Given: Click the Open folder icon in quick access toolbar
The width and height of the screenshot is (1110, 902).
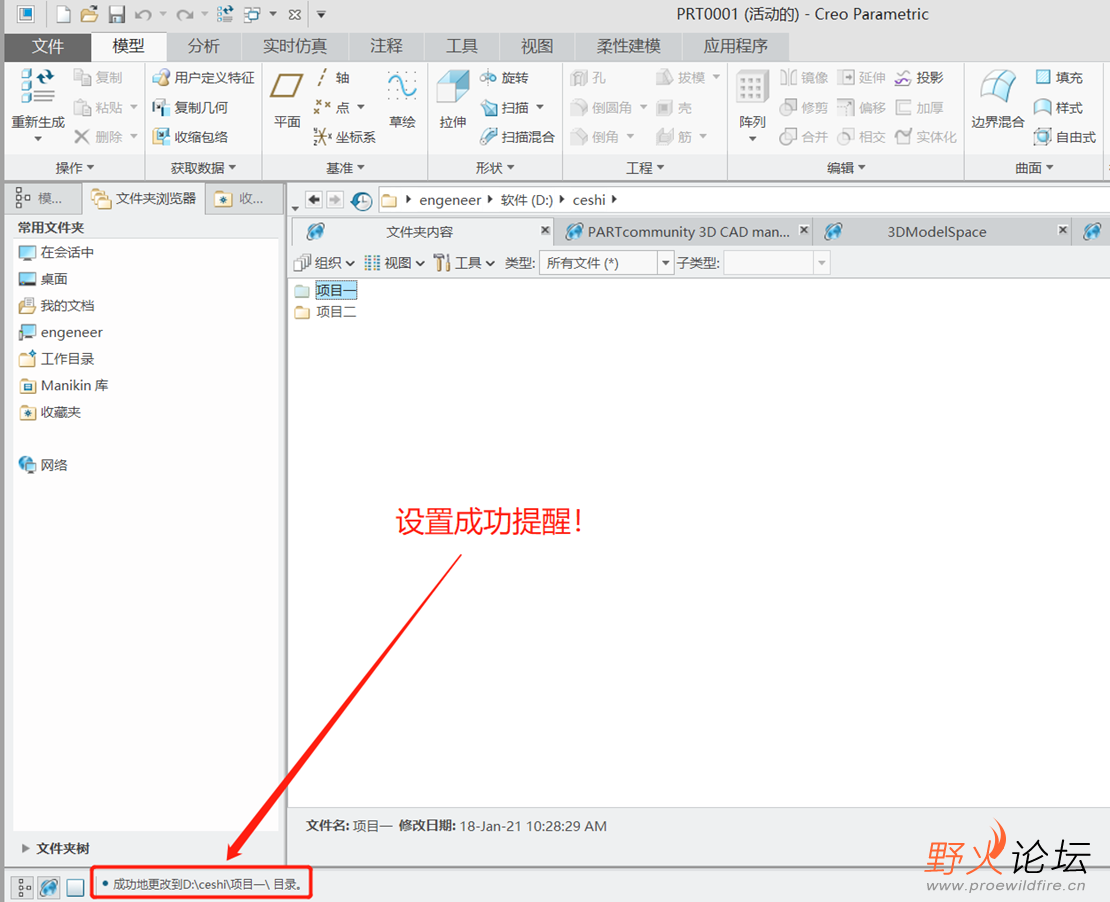Looking at the screenshot, I should (x=90, y=14).
